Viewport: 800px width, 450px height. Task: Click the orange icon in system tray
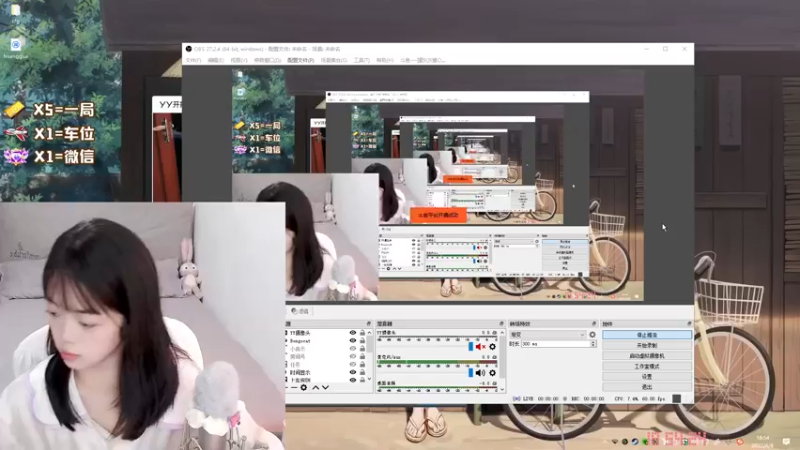point(740,441)
